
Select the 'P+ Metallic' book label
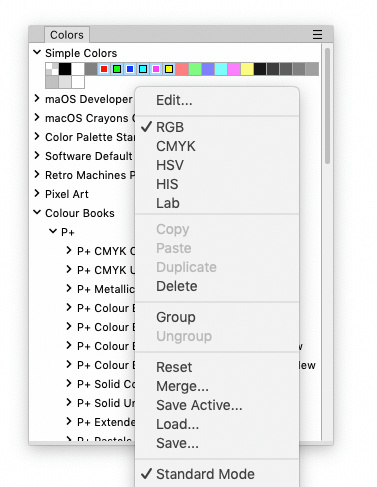pos(106,289)
